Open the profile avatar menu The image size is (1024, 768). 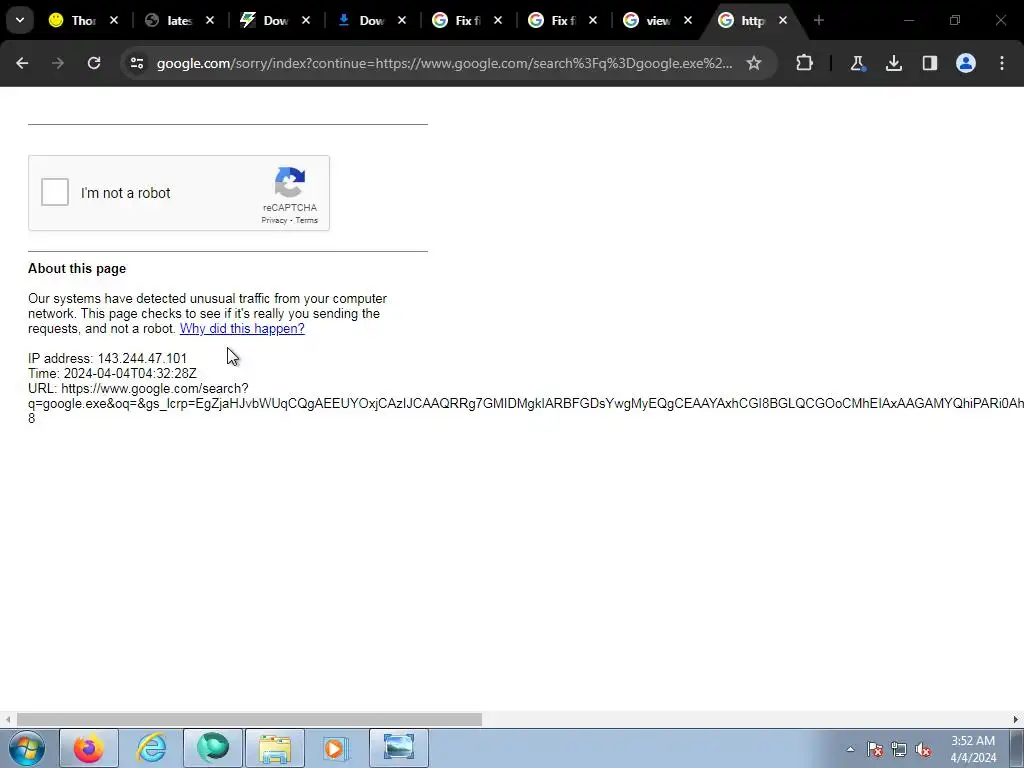coord(966,63)
